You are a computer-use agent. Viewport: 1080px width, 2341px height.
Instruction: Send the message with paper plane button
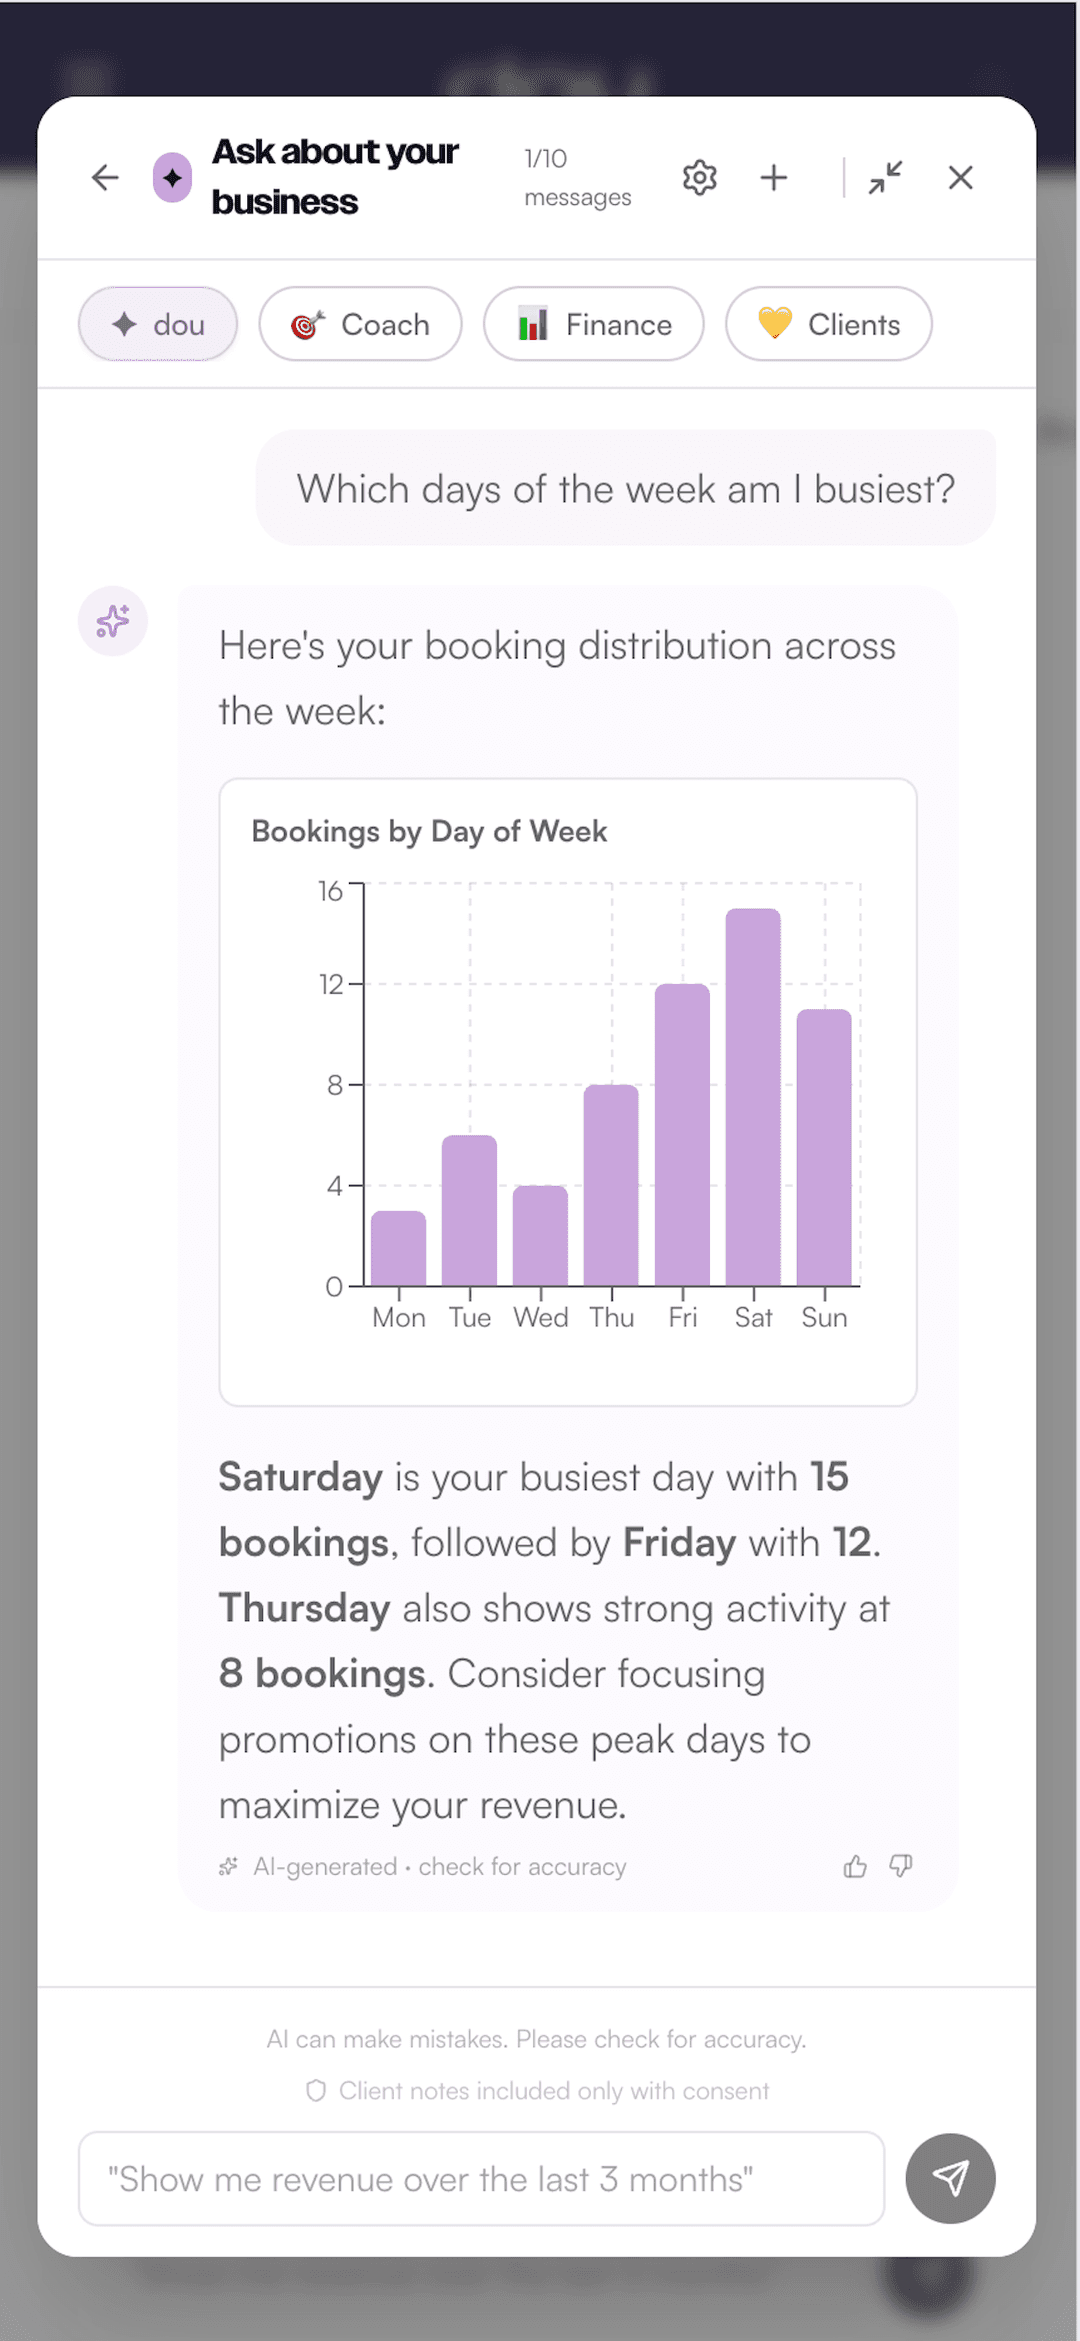pyautogui.click(x=950, y=2178)
